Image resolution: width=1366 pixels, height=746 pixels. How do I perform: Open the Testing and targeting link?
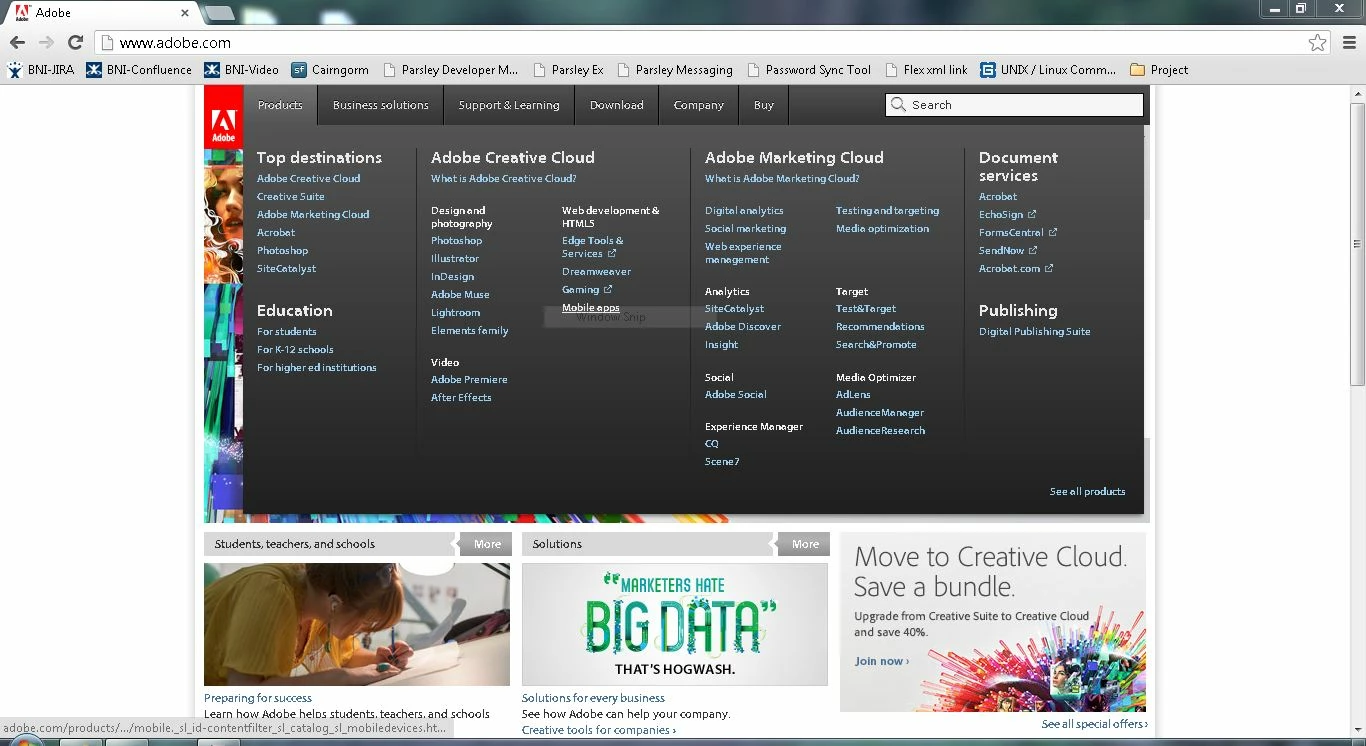click(x=887, y=211)
